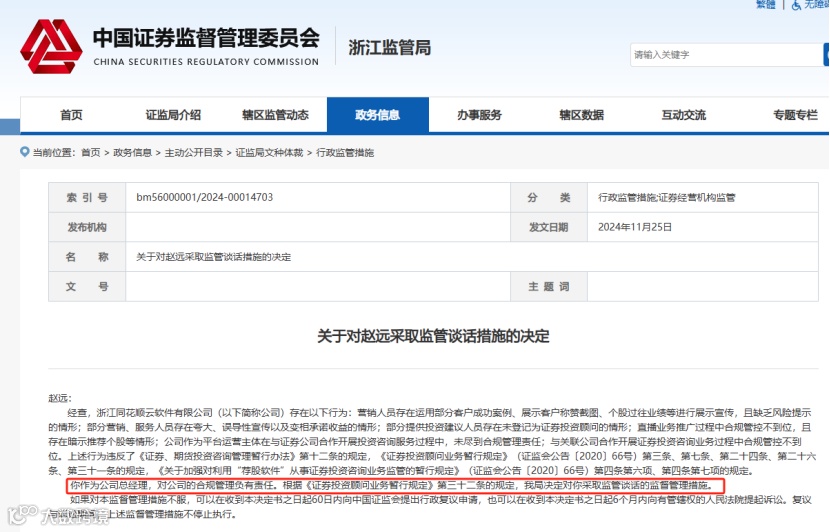Open the 首页 navigation tab
This screenshot has width=830, height=532.
[71, 115]
